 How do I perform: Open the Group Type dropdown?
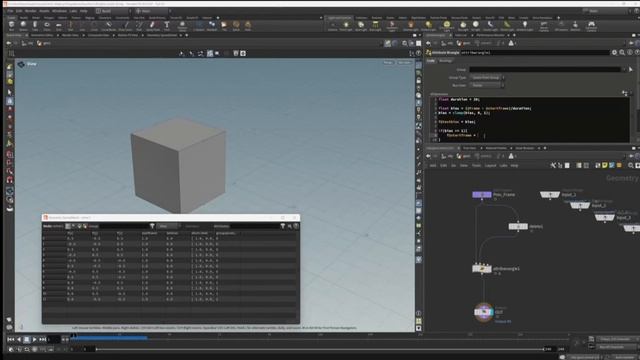coord(487,78)
